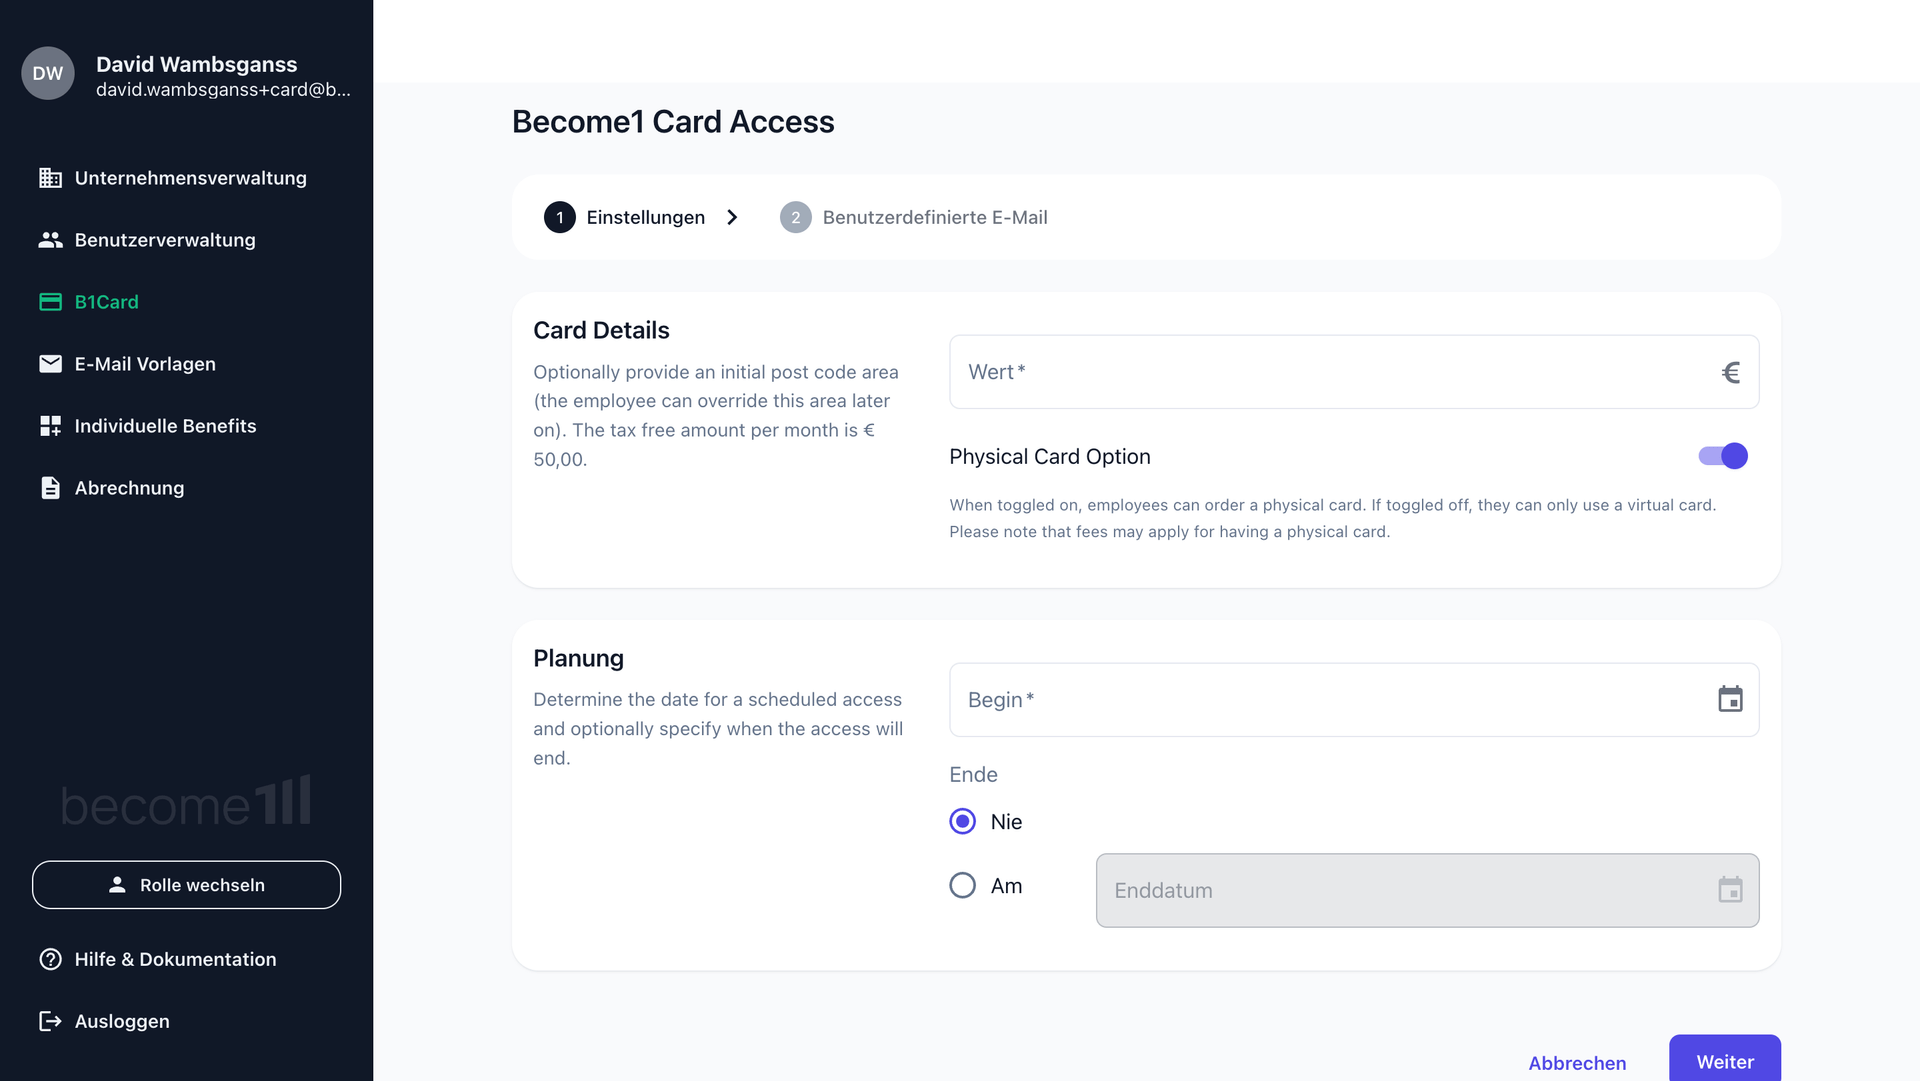Click the Abbrechen link
This screenshot has width=1920, height=1081.
1577,1062
